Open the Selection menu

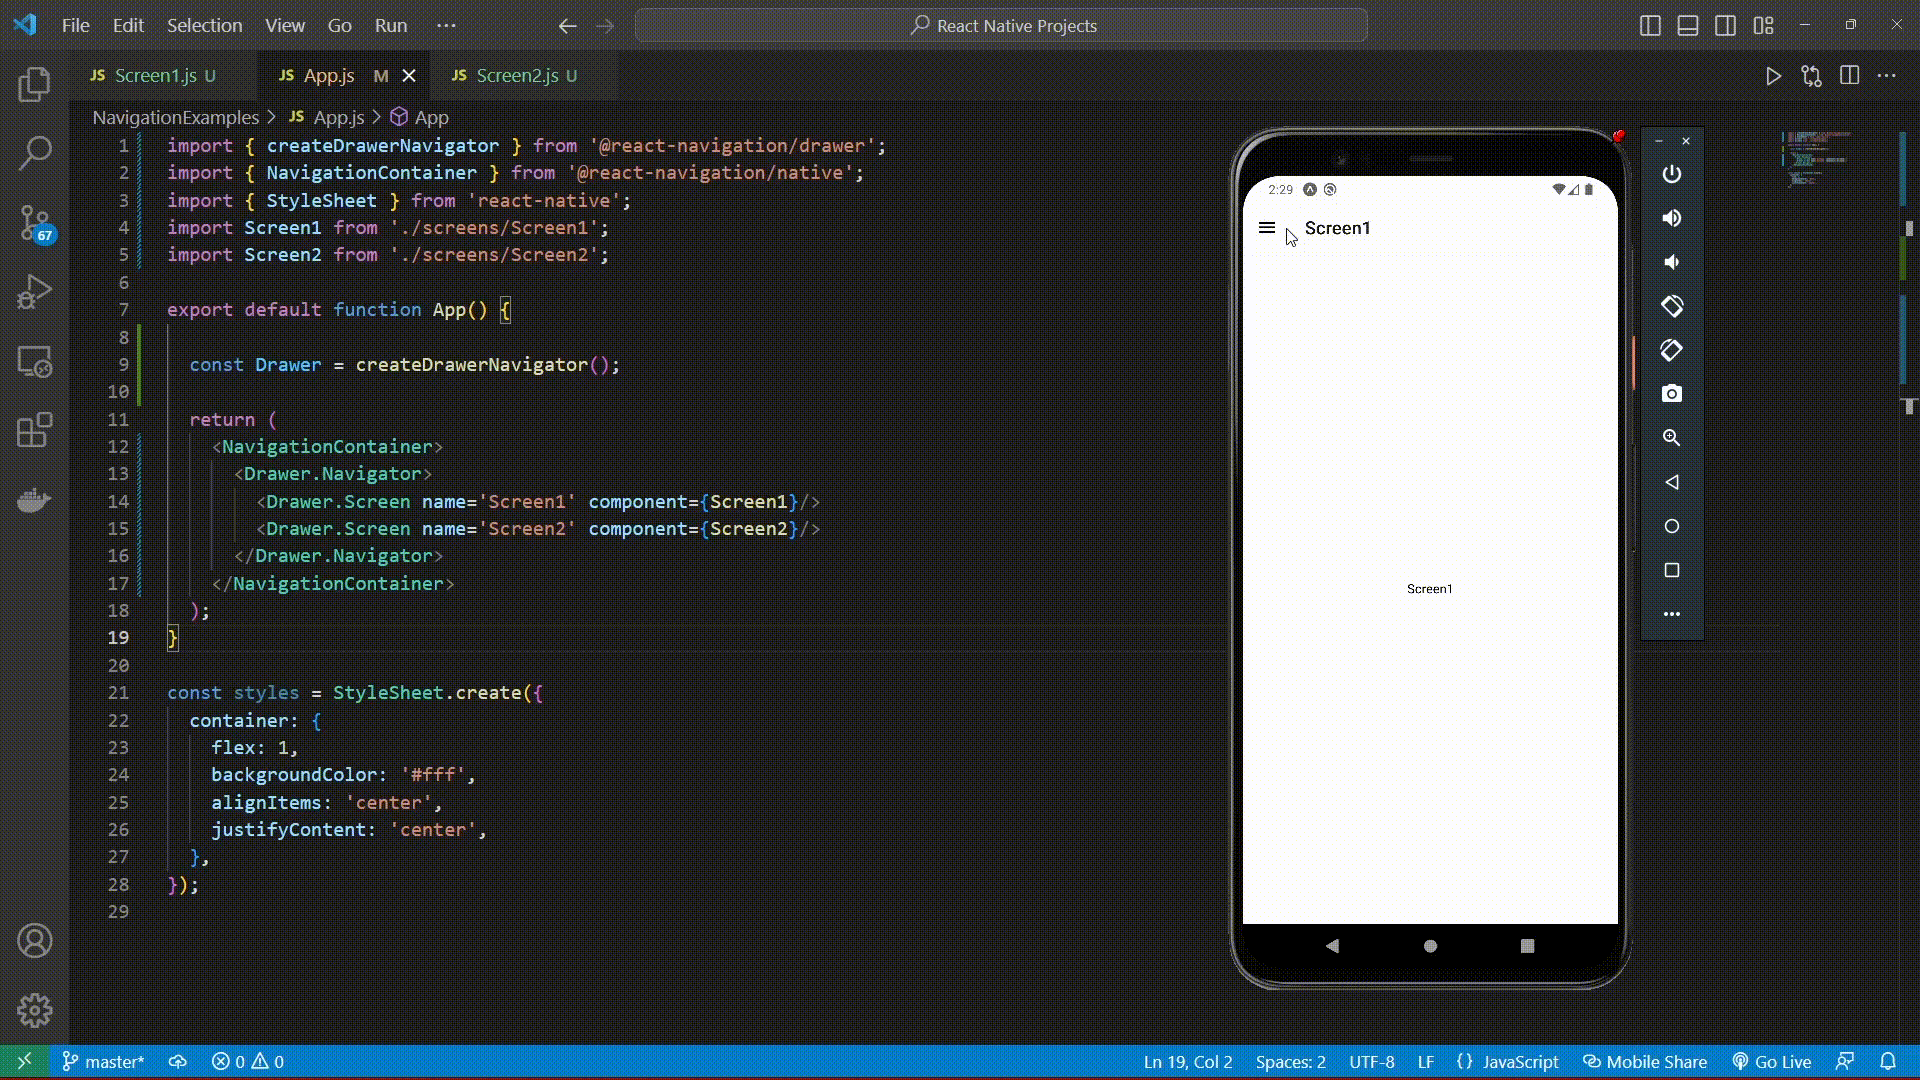(204, 26)
